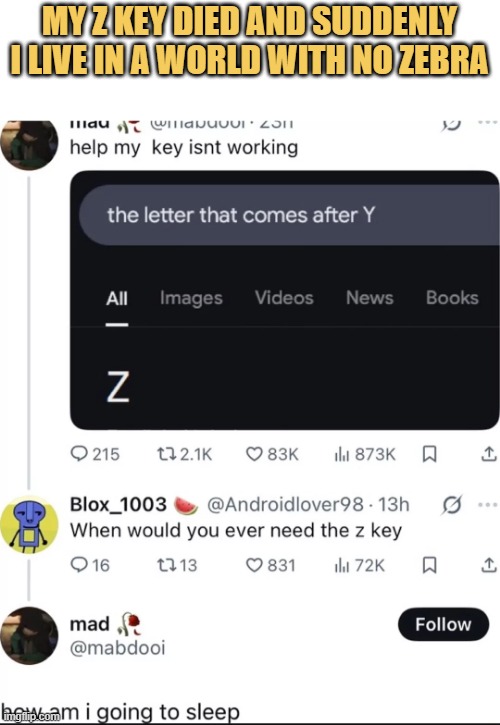
Task: Switch to the Videos search tab
Action: point(284,298)
